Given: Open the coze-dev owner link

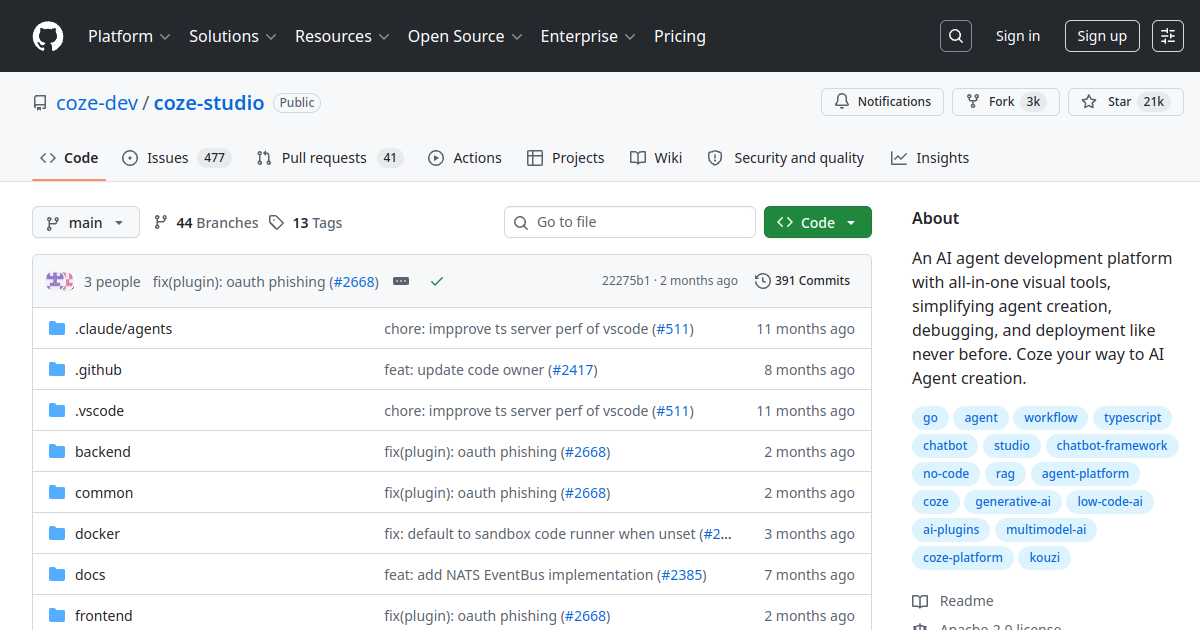Looking at the screenshot, I should pos(97,103).
